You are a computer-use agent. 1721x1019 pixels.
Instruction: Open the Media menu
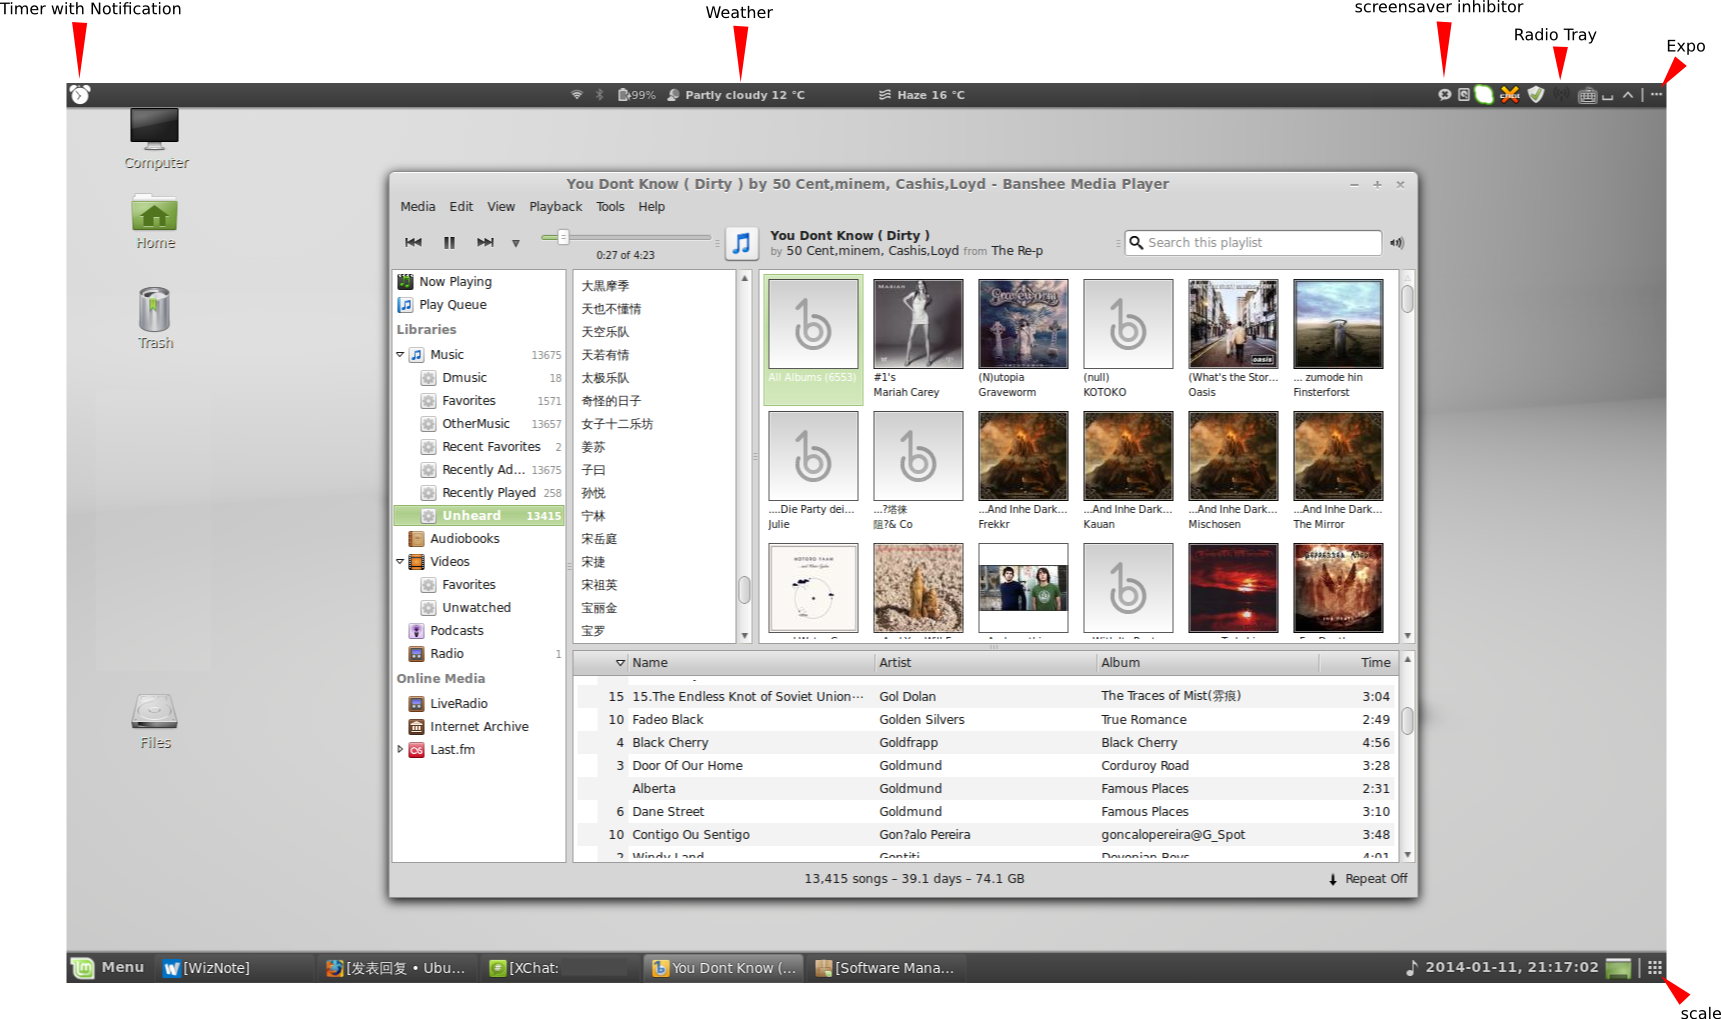click(x=418, y=207)
